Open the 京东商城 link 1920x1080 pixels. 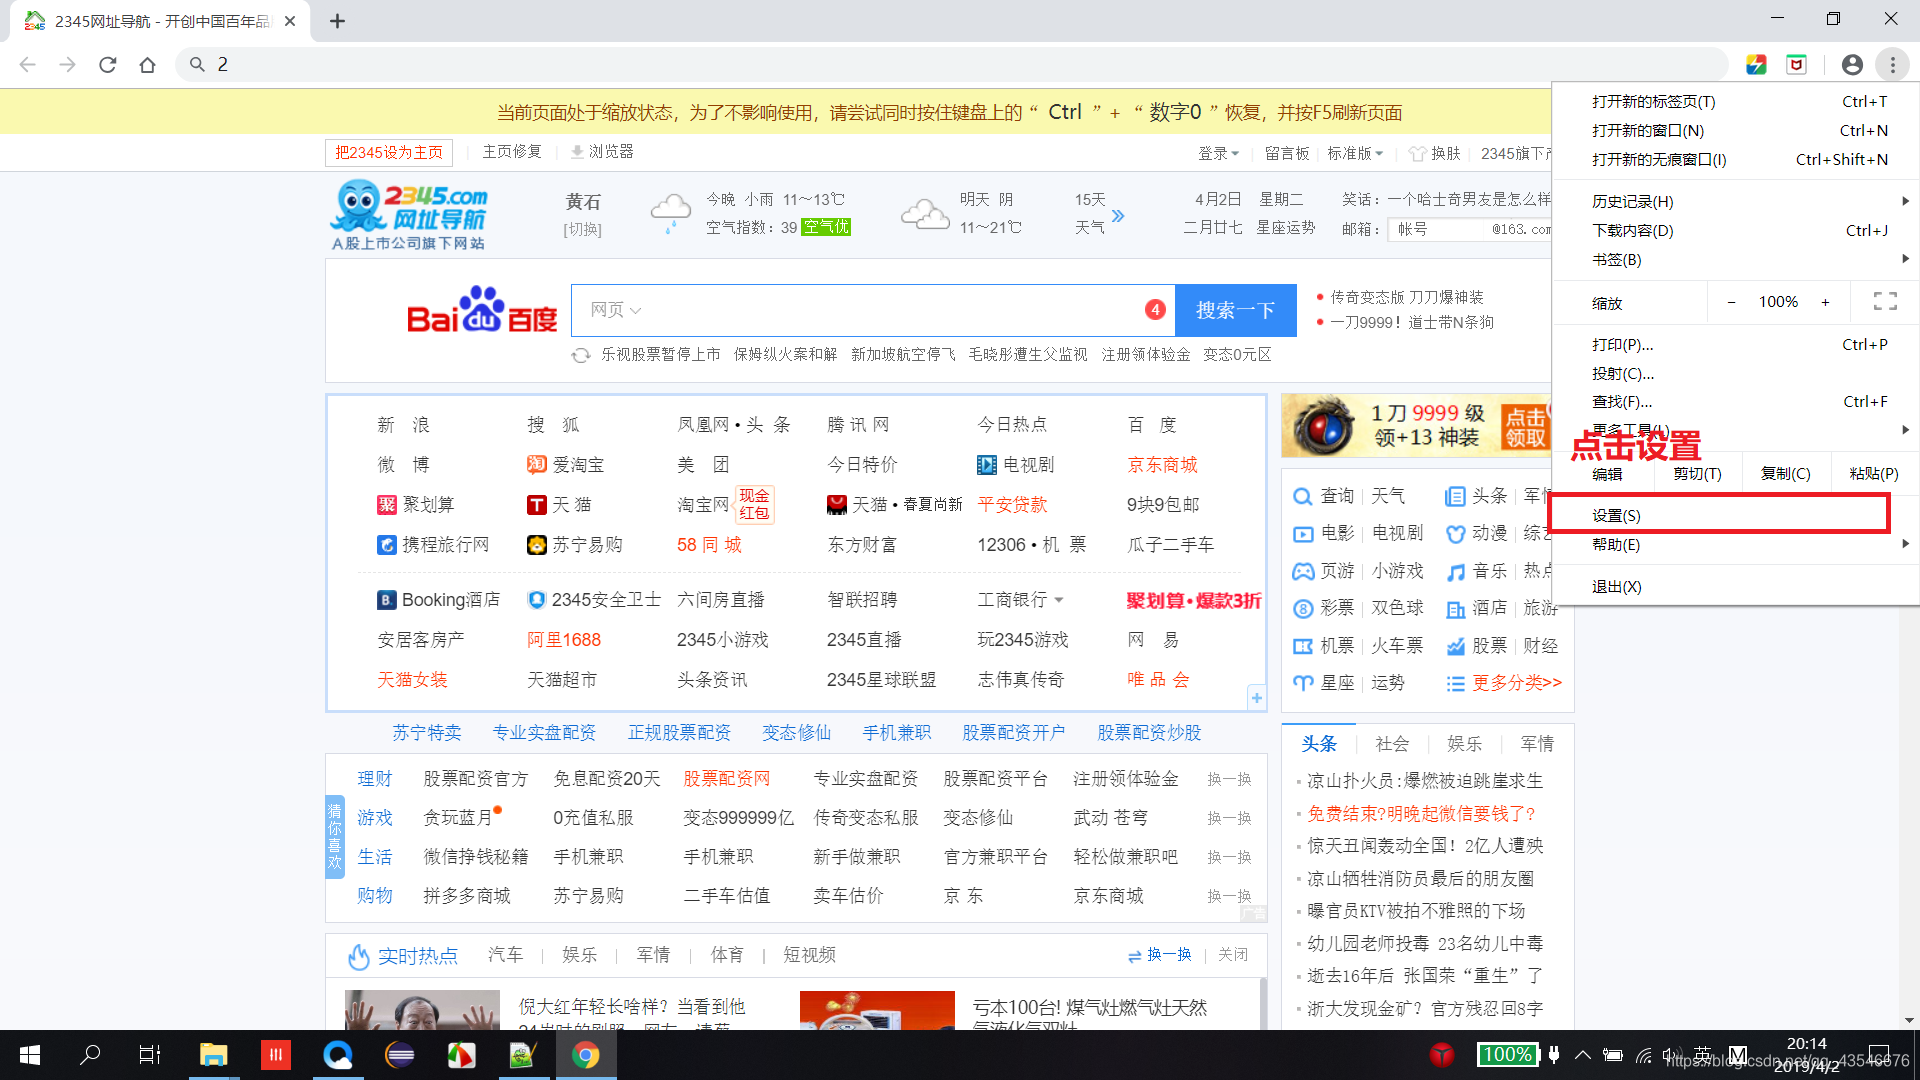click(1162, 465)
